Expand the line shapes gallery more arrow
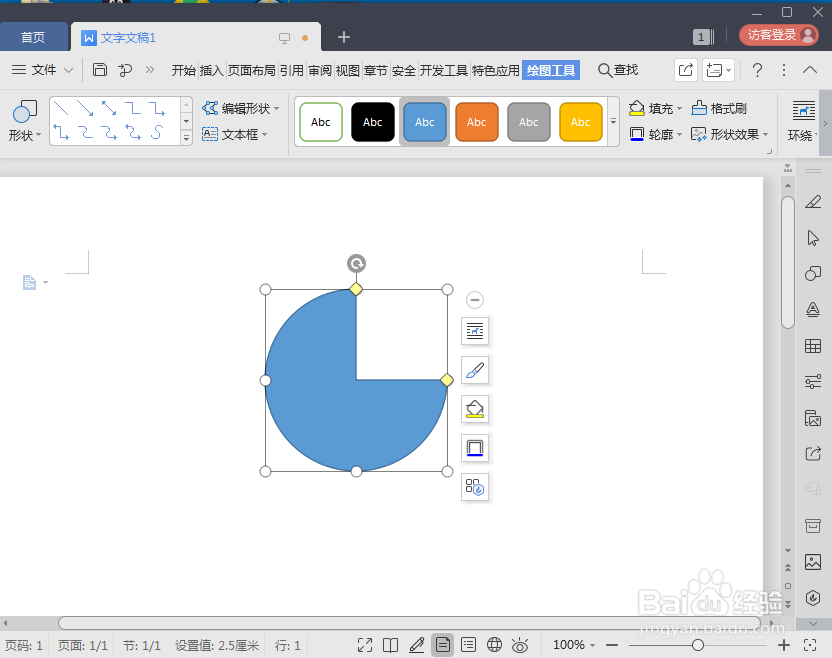Screen dimensions: 832x658 (186, 138)
